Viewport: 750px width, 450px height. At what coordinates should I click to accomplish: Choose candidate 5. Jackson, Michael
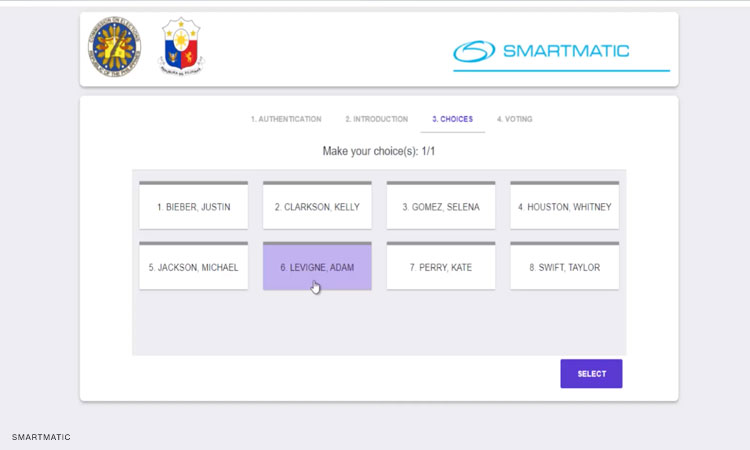193,267
